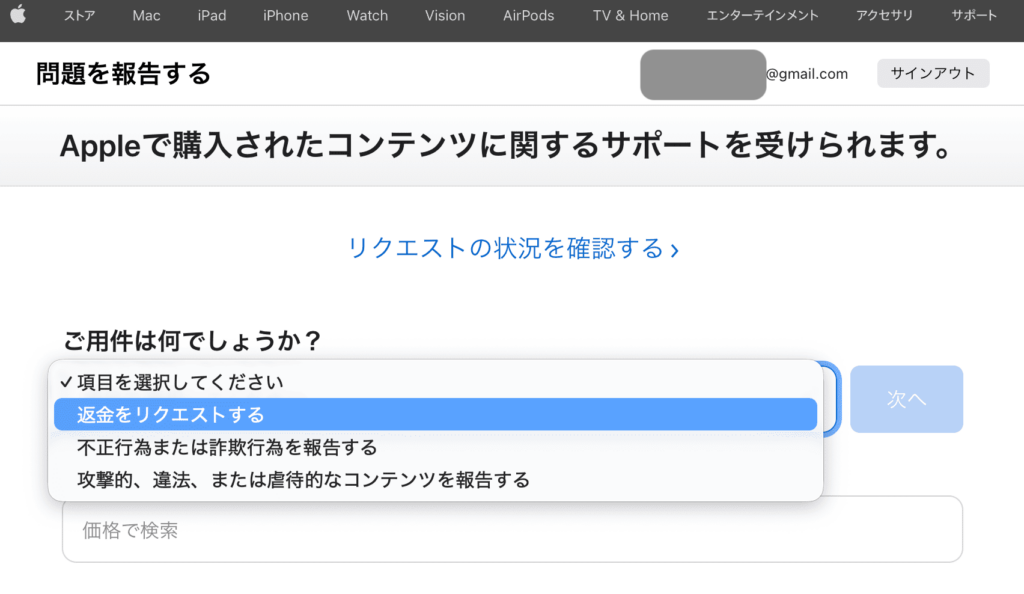Select アクセサリ in the navigation bar
The width and height of the screenshot is (1024, 594).
tap(884, 15)
